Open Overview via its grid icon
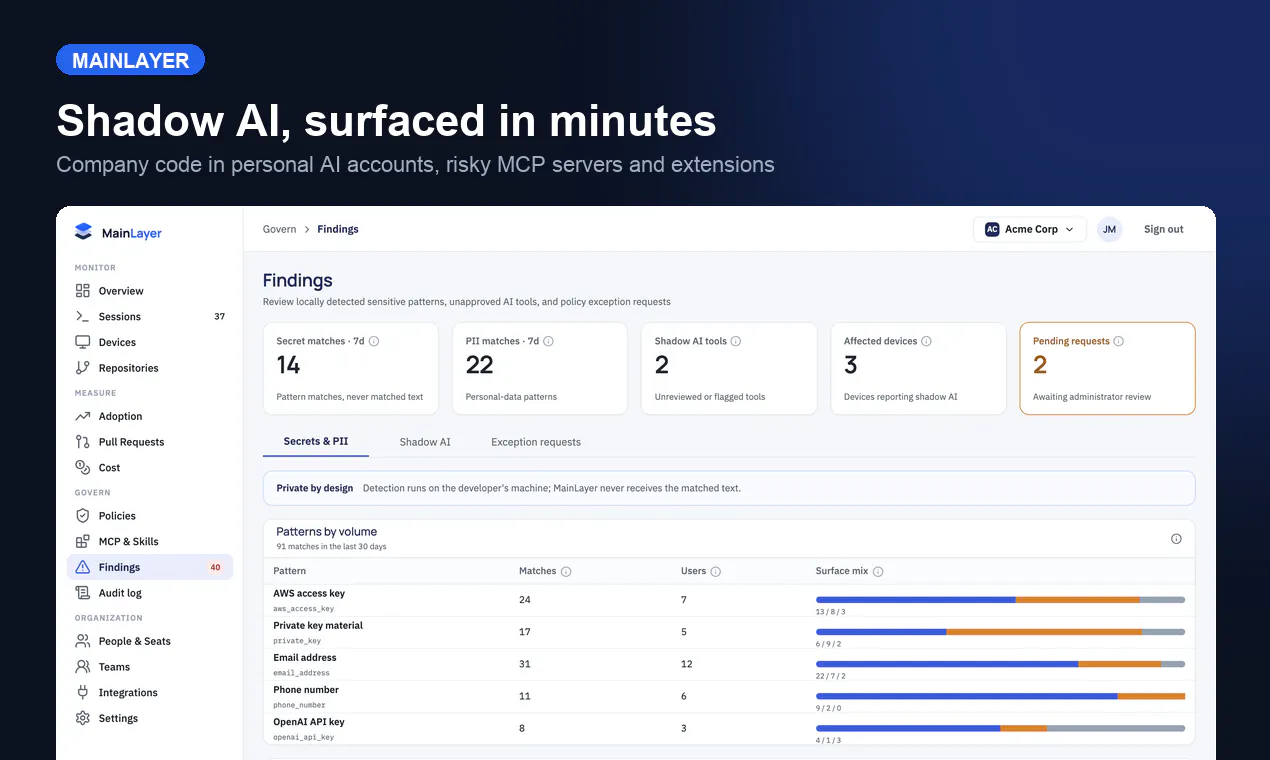 (x=83, y=291)
